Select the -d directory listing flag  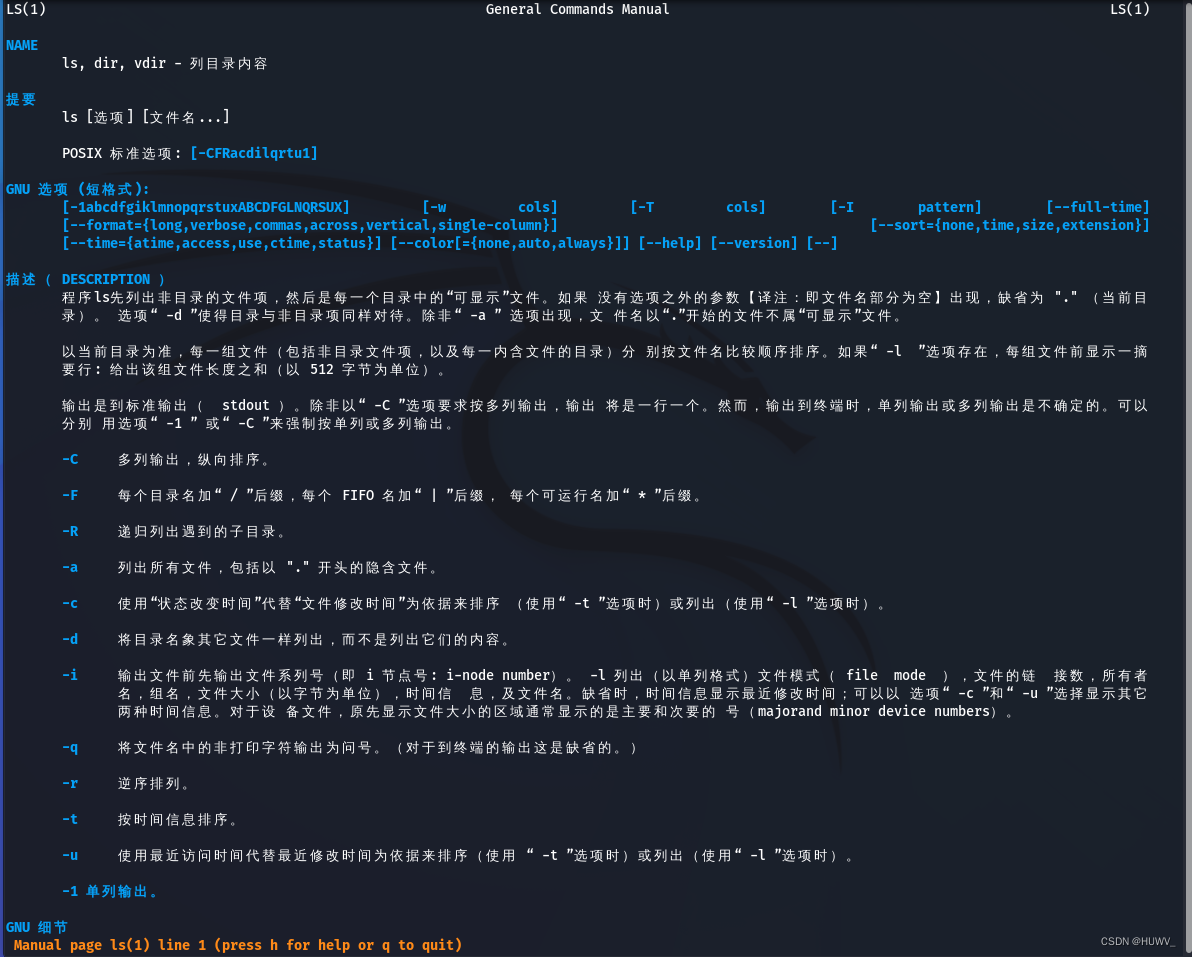70,639
